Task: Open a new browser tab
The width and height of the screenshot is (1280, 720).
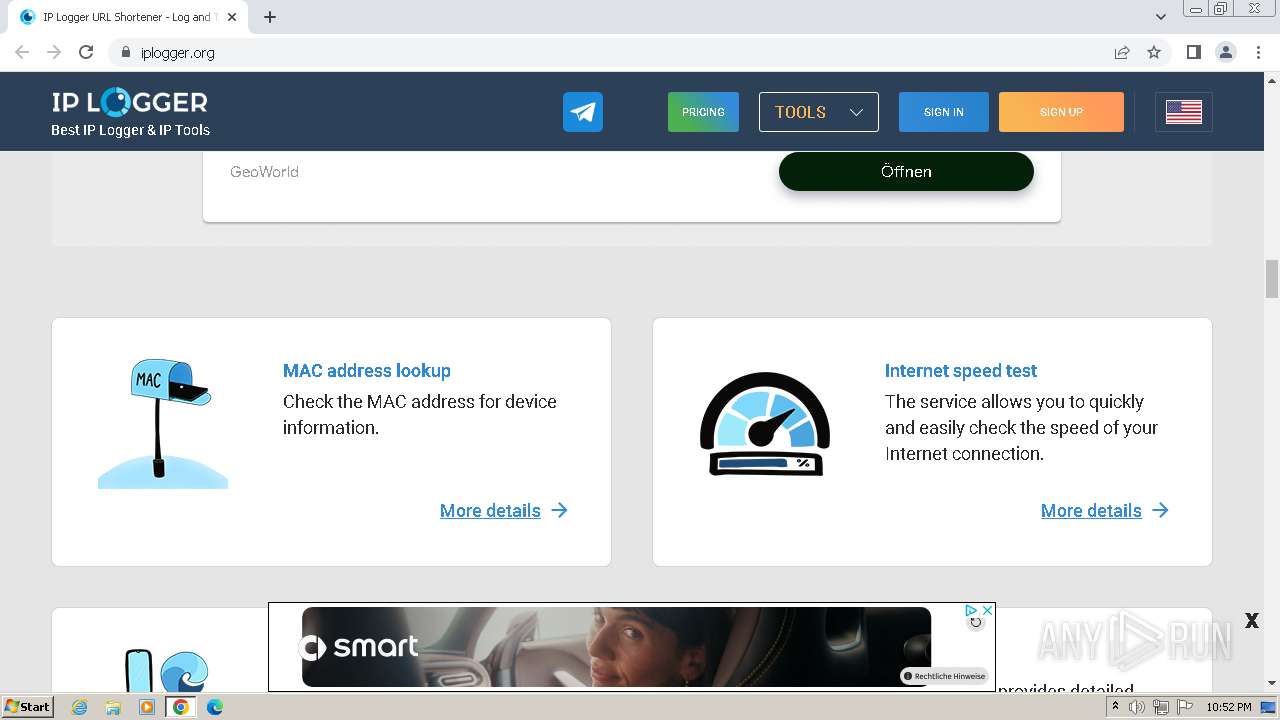Action: coord(270,17)
